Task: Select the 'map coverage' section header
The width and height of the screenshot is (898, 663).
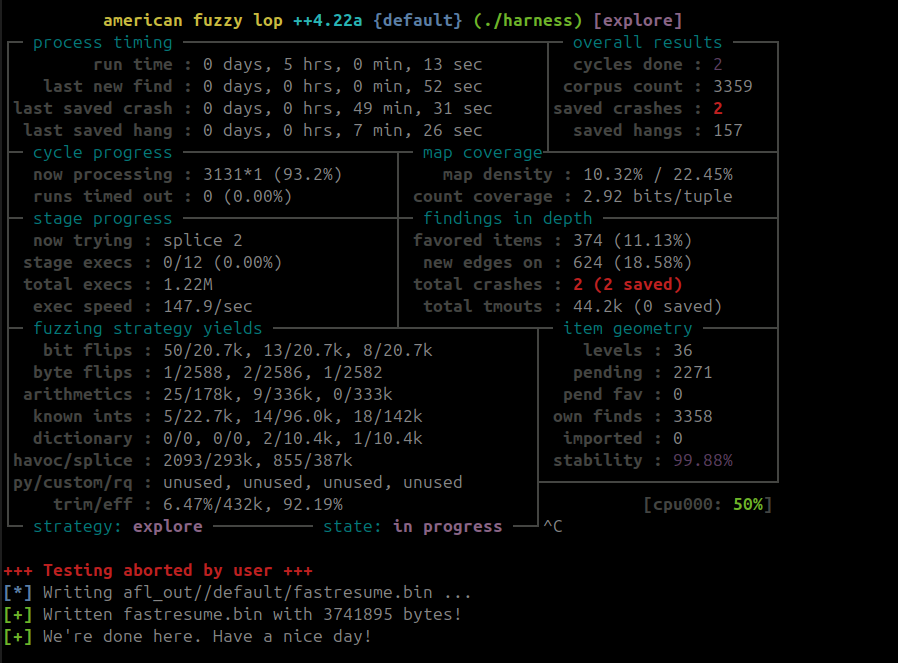Action: click(x=482, y=153)
